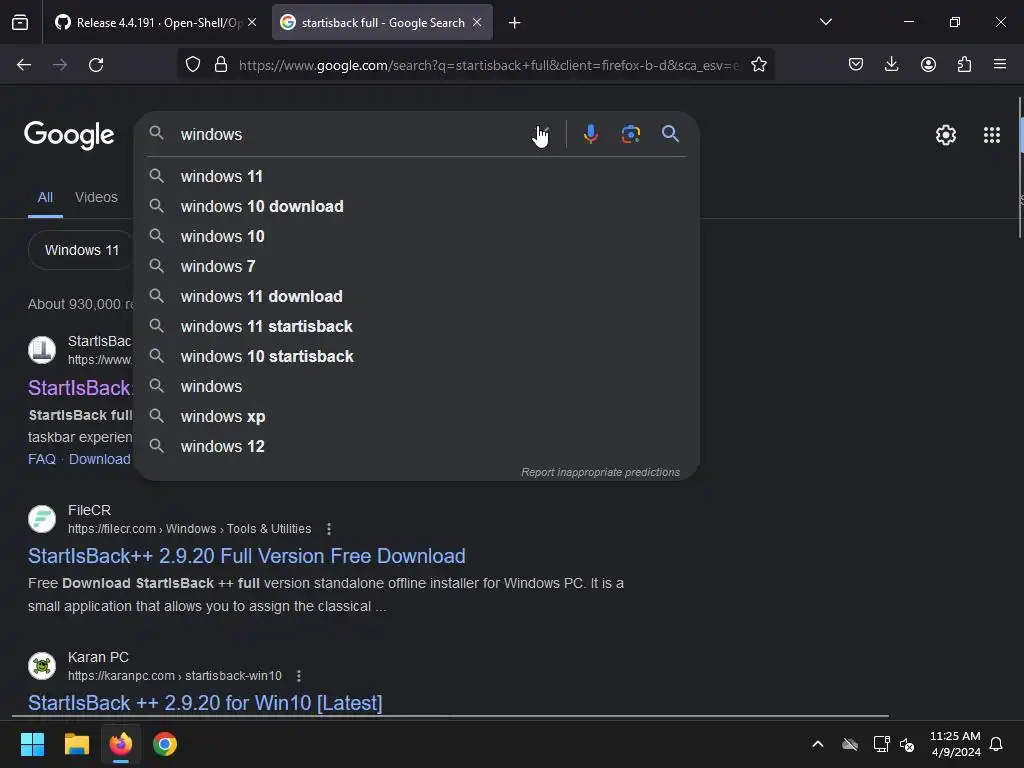Image resolution: width=1024 pixels, height=768 pixels.
Task: Select suggestion windows 11
Action: click(x=417, y=176)
